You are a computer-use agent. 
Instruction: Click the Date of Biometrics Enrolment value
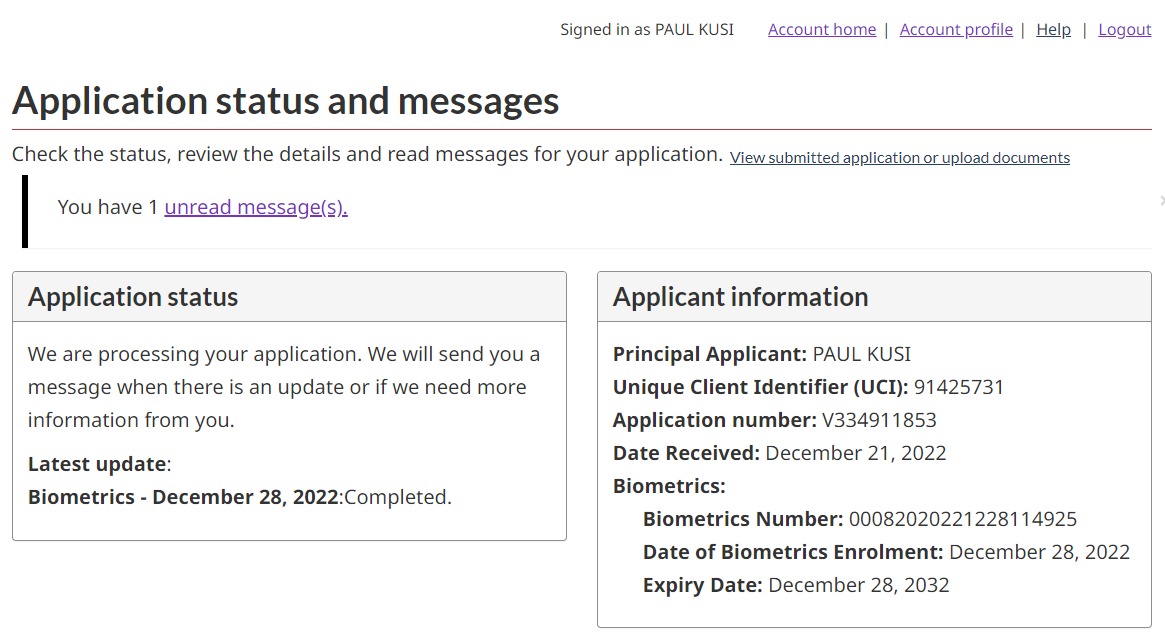click(1039, 552)
